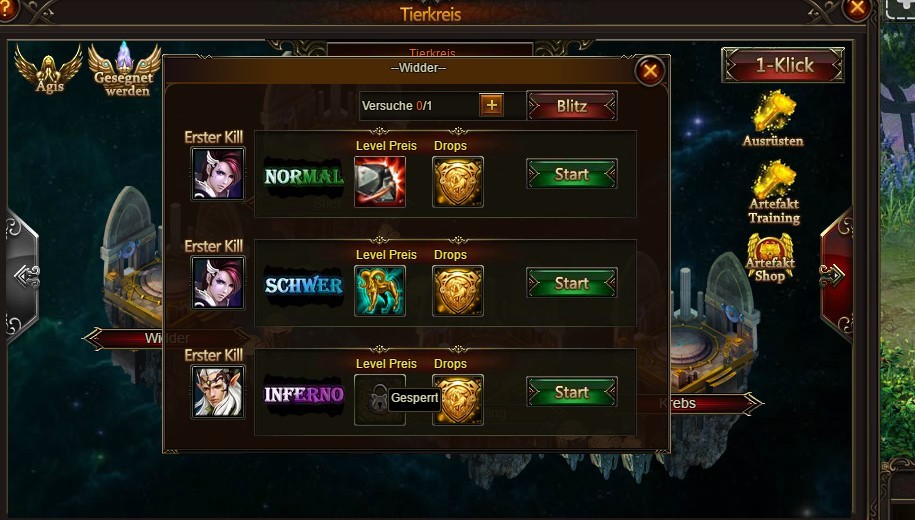Go to the previous zodiac with left arrow
This screenshot has height=520, width=915.
coord(23,275)
